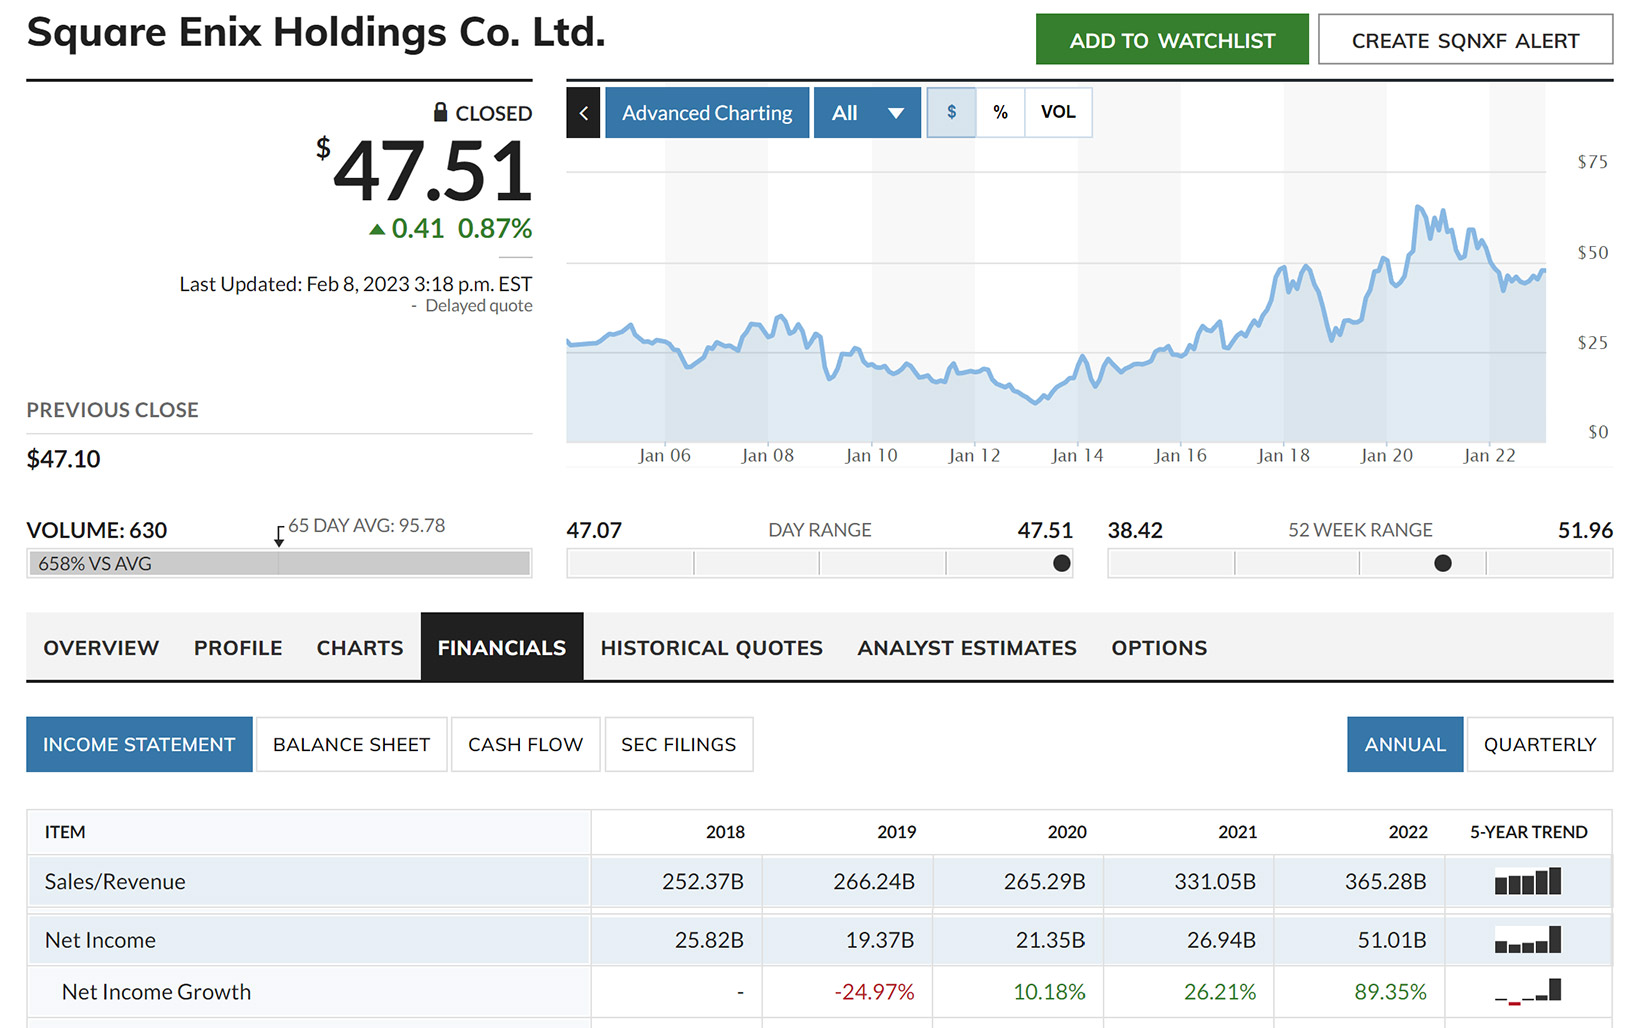This screenshot has height=1028, width=1634.
Task: Click the volume vs average bar
Action: pos(279,563)
